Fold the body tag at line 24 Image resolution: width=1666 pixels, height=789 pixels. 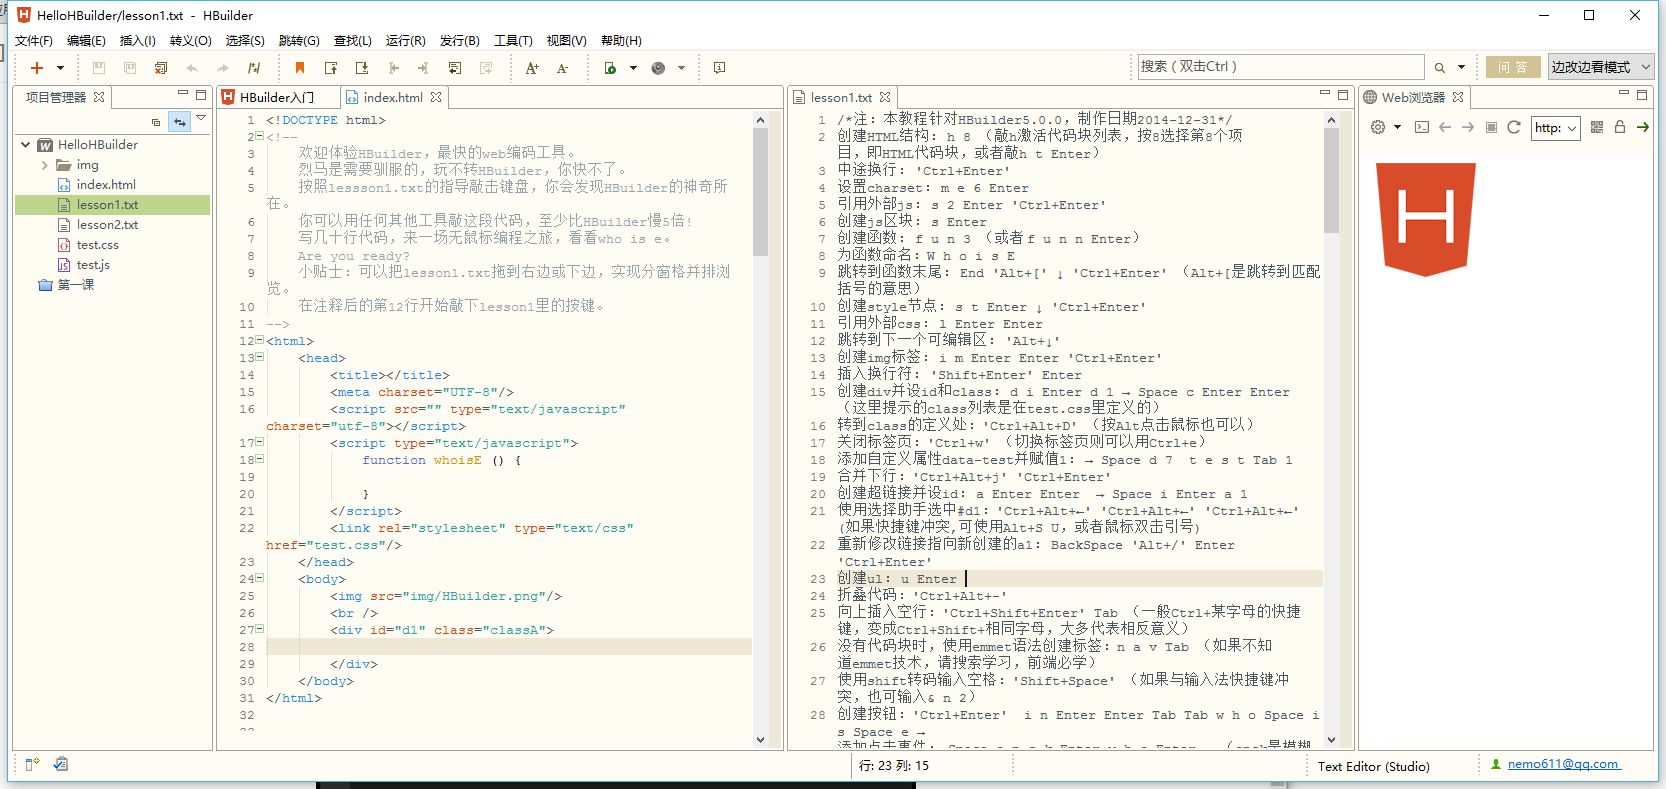(260, 578)
